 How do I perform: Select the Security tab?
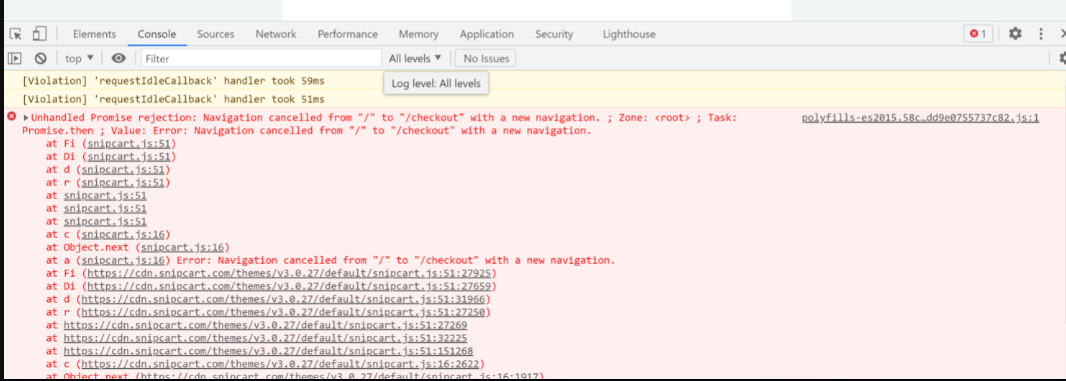coord(554,34)
